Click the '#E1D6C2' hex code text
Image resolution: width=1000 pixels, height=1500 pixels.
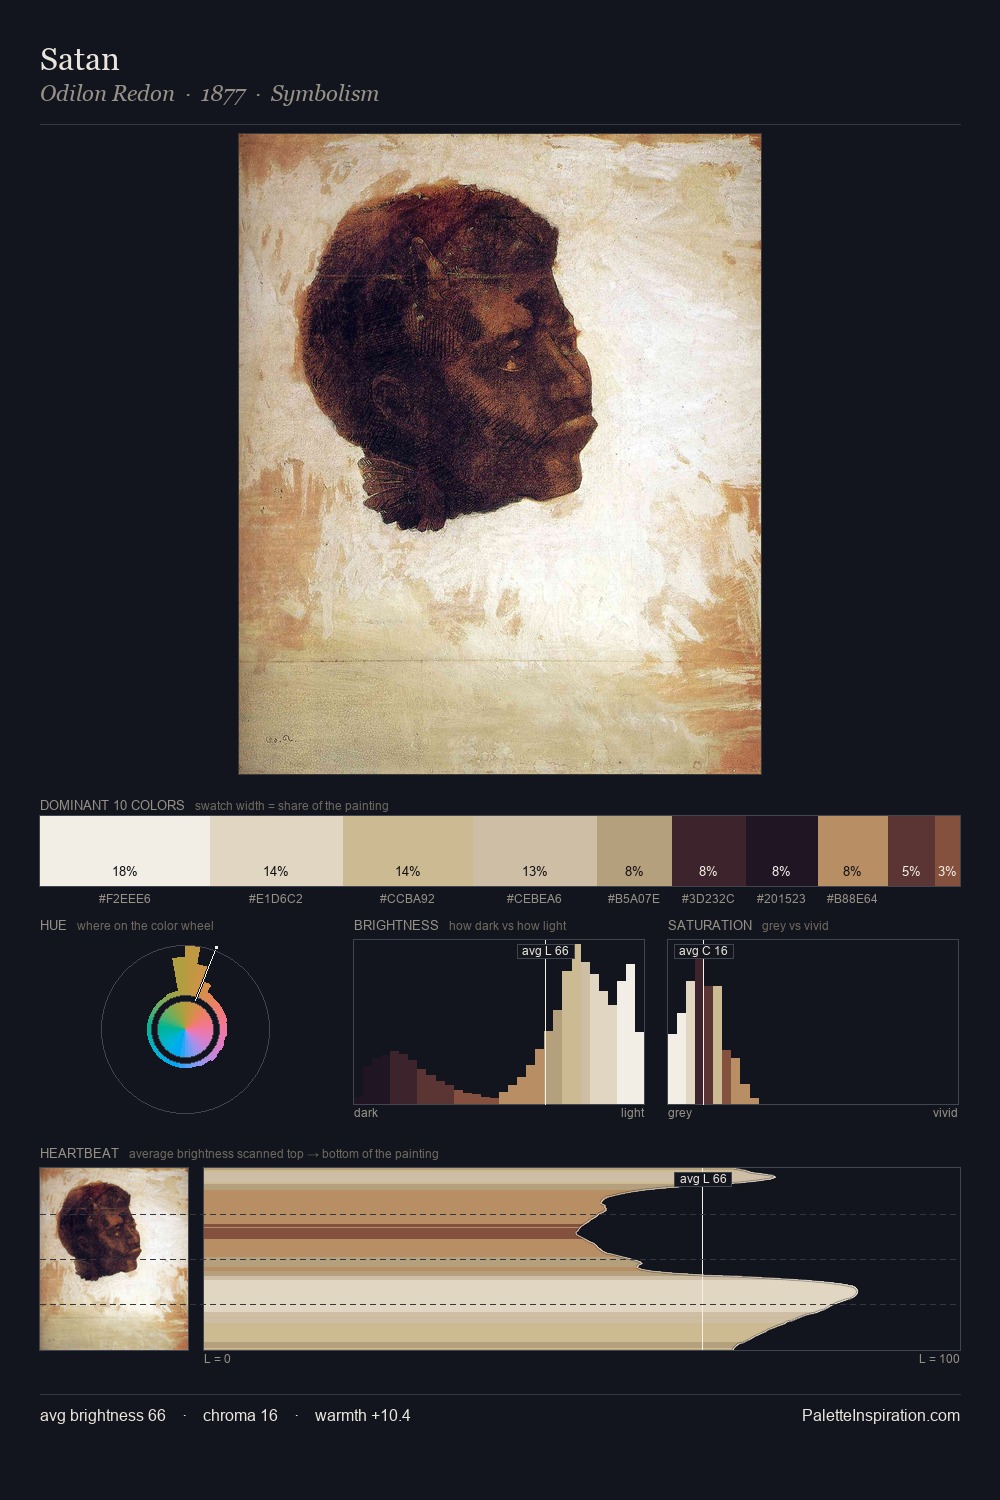coord(276,899)
